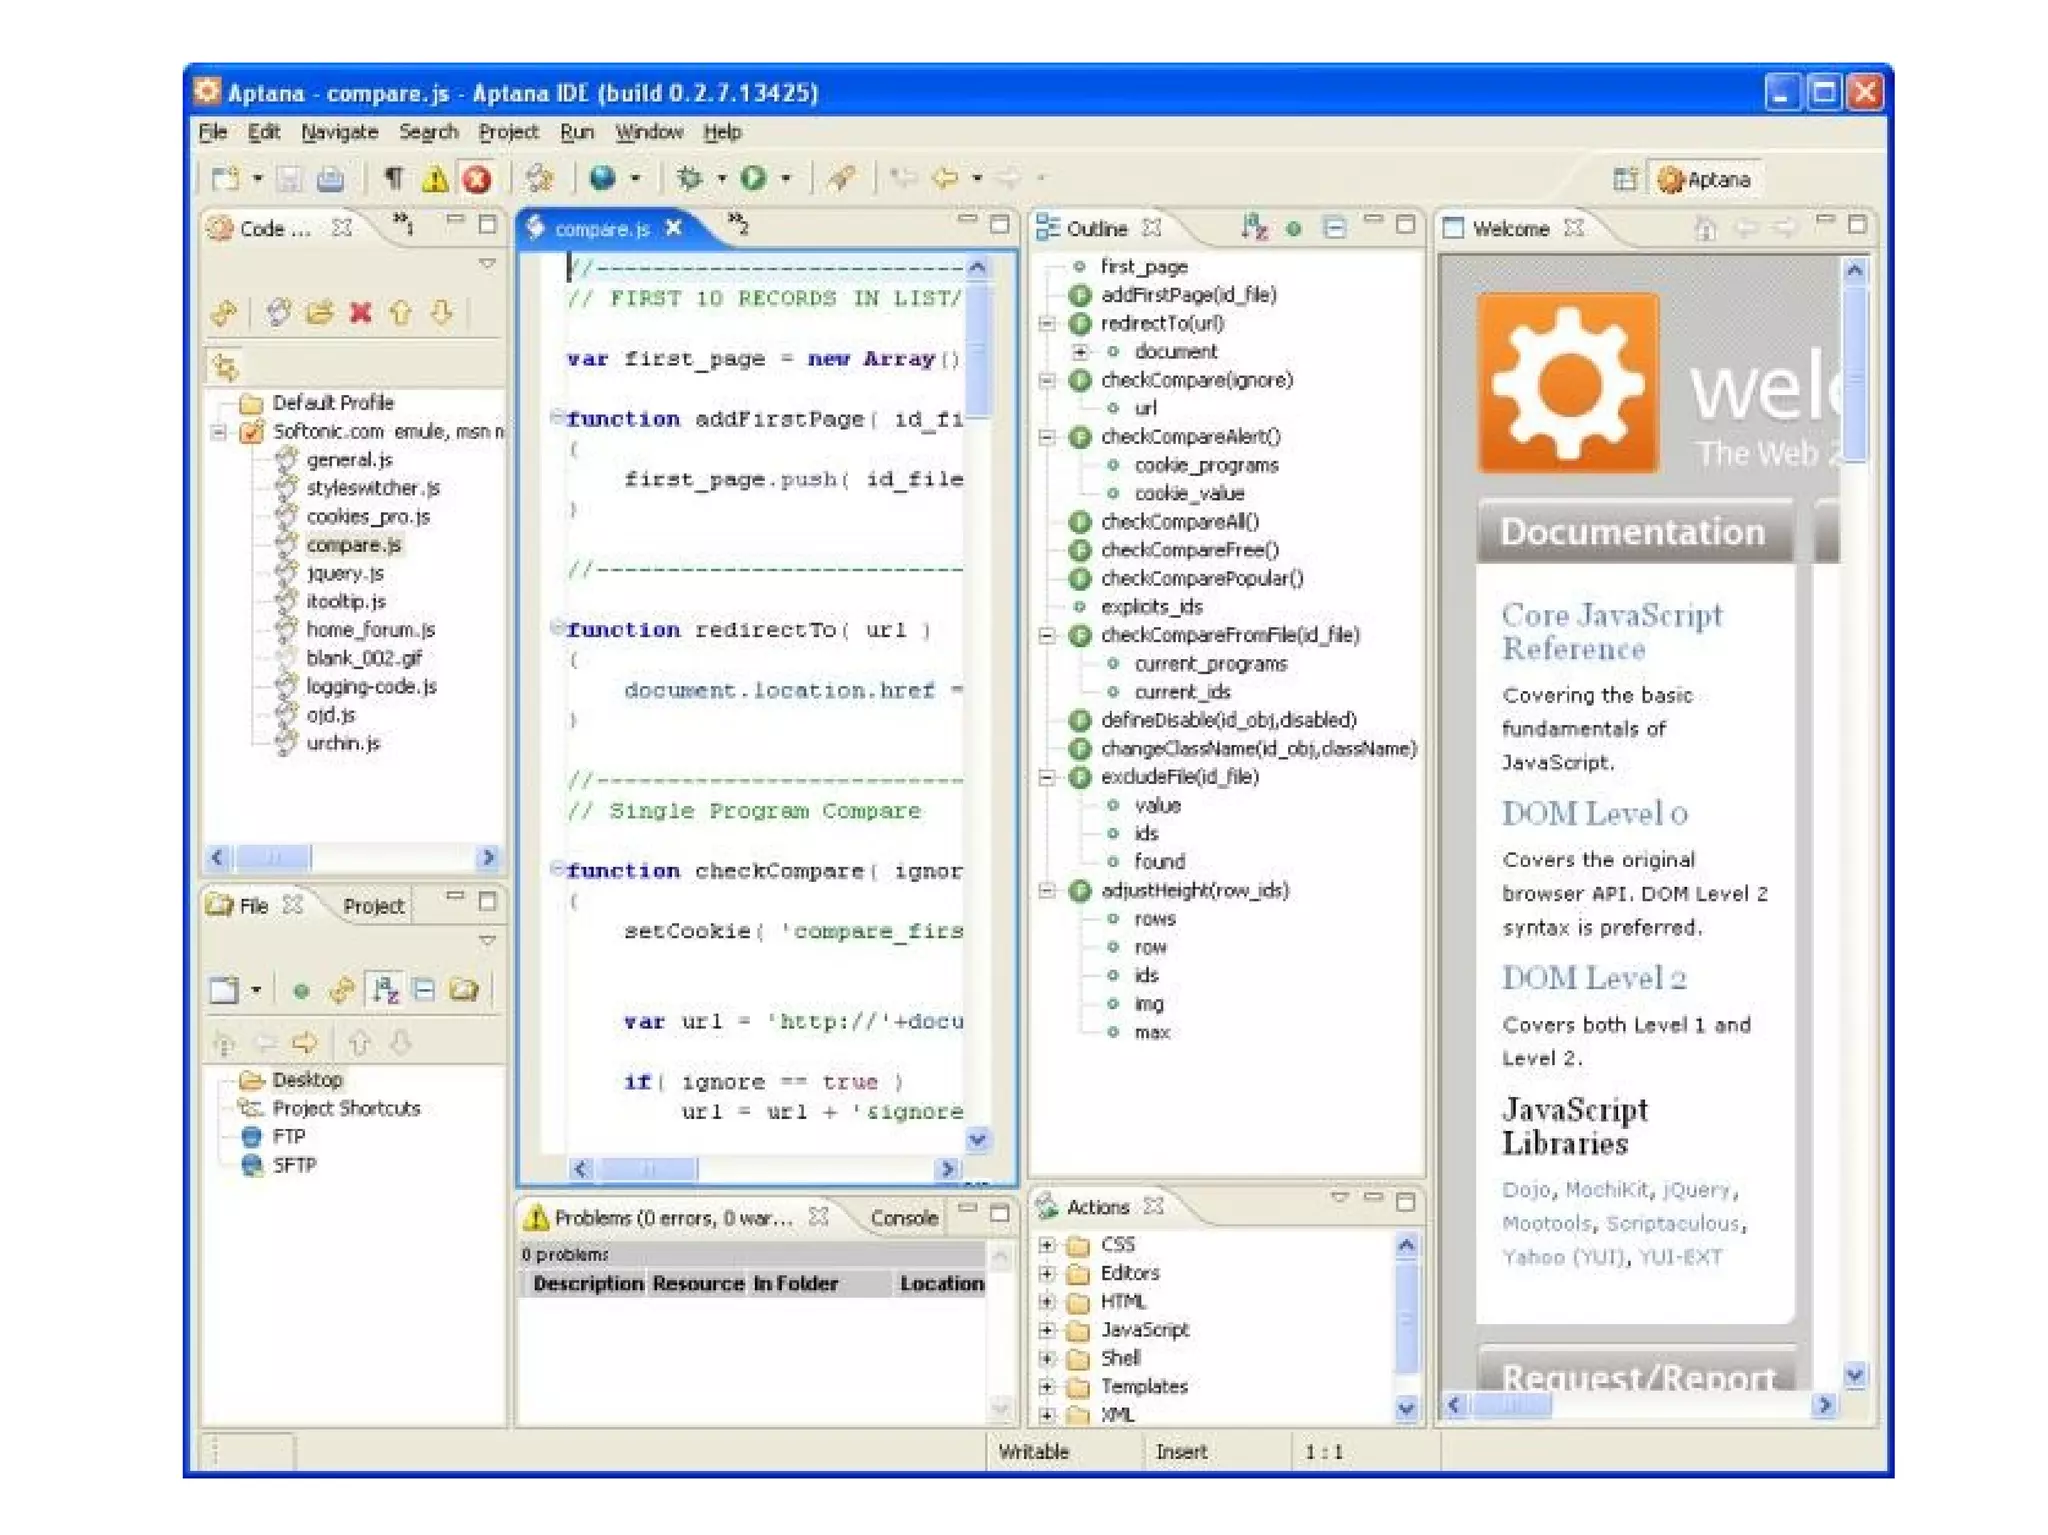Collapse the adjustHeight(row_ids) outline node
The image size is (2048, 1535).
pos(1046,890)
